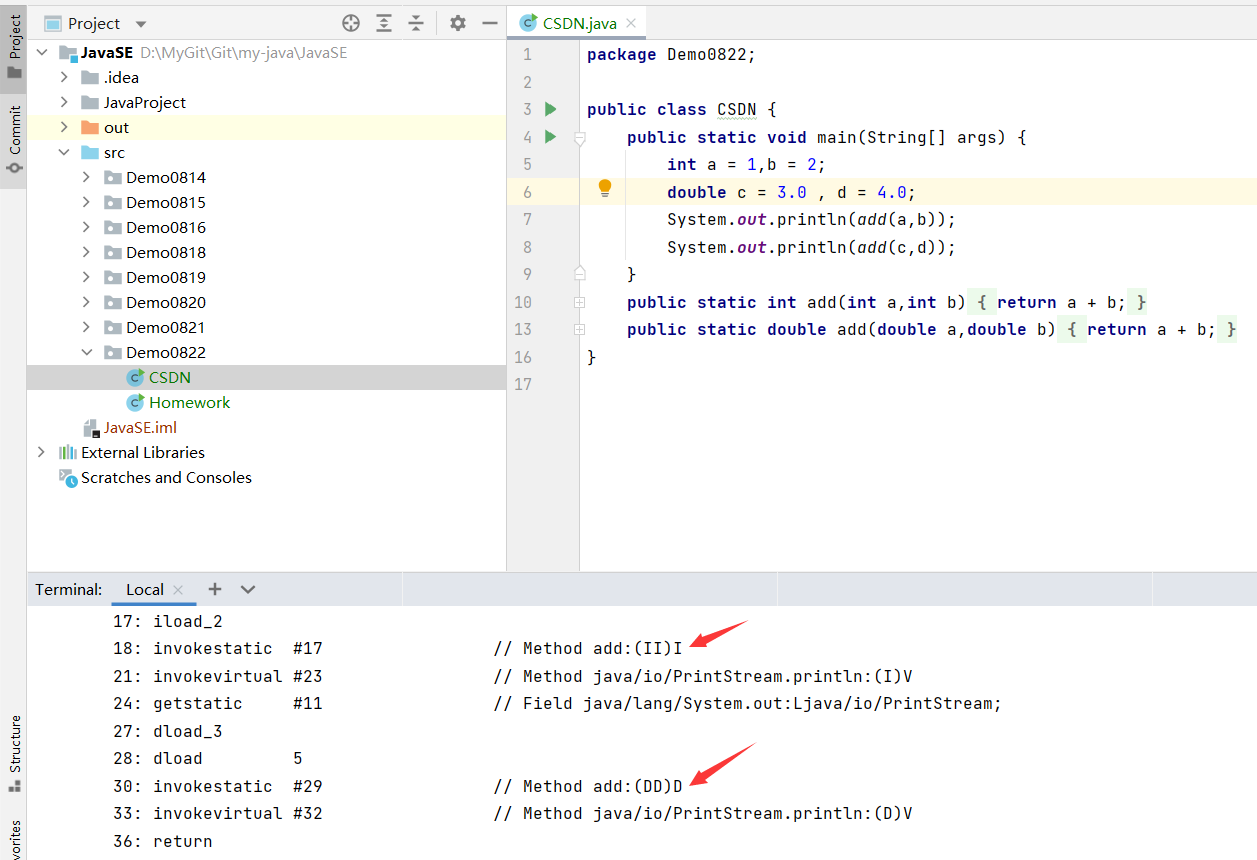Click the Collapse All icon in Project panel

click(x=416, y=23)
